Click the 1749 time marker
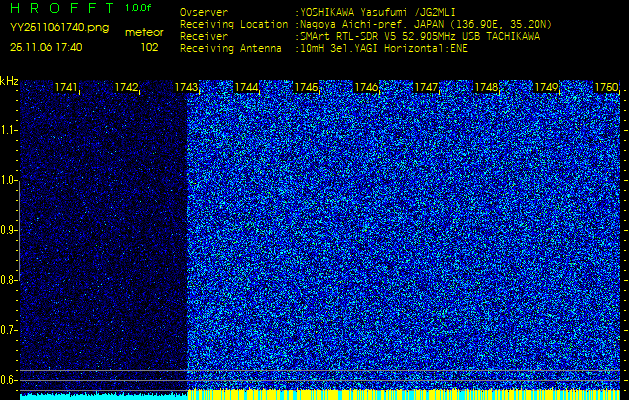Screen dimensions: 629x400 [x=546, y=87]
